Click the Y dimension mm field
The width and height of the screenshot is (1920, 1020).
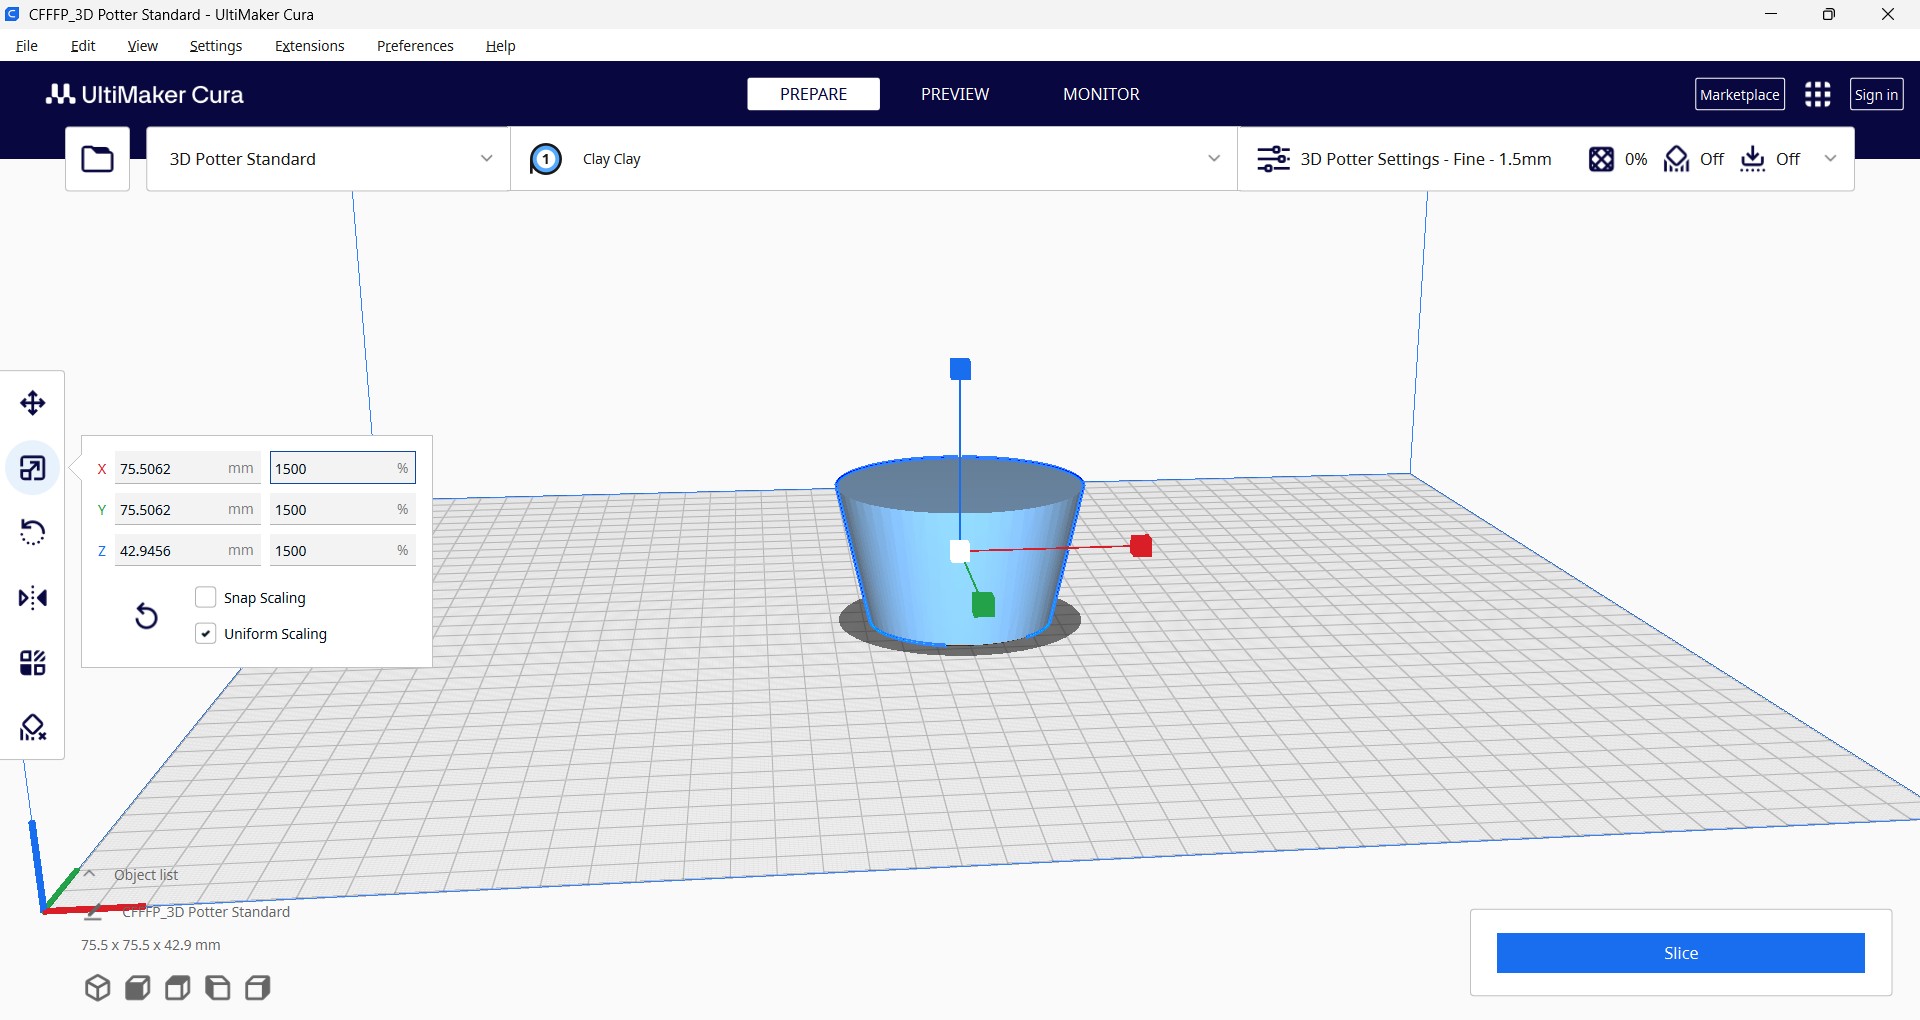tap(188, 509)
